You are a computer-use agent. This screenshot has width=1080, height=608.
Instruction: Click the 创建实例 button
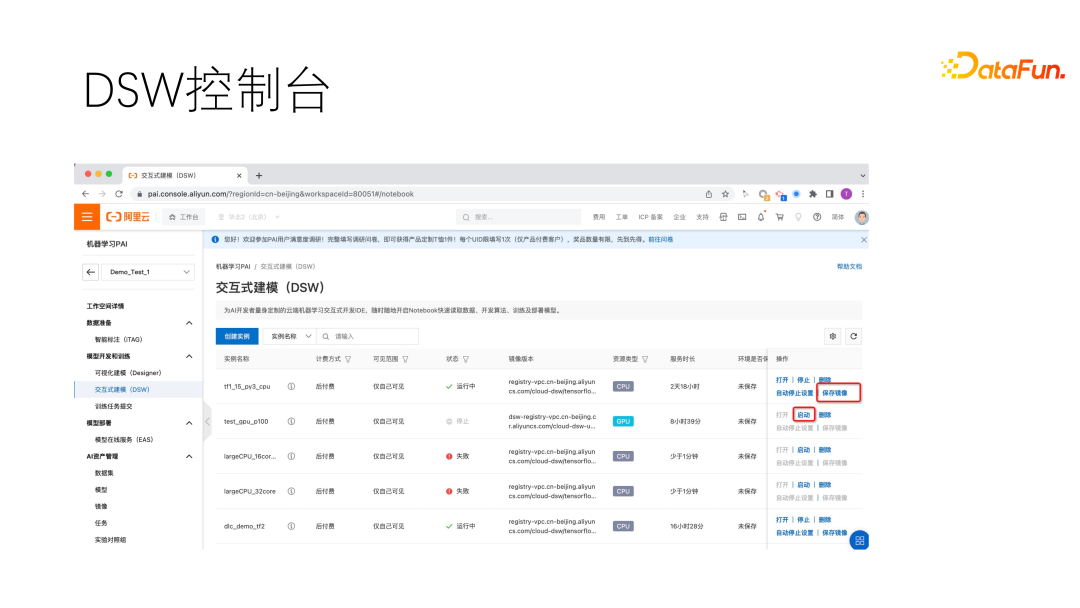237,336
